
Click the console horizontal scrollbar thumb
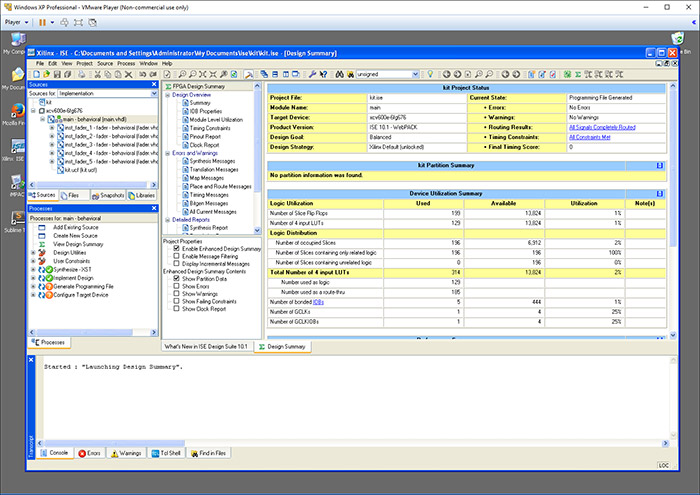(x=114, y=443)
